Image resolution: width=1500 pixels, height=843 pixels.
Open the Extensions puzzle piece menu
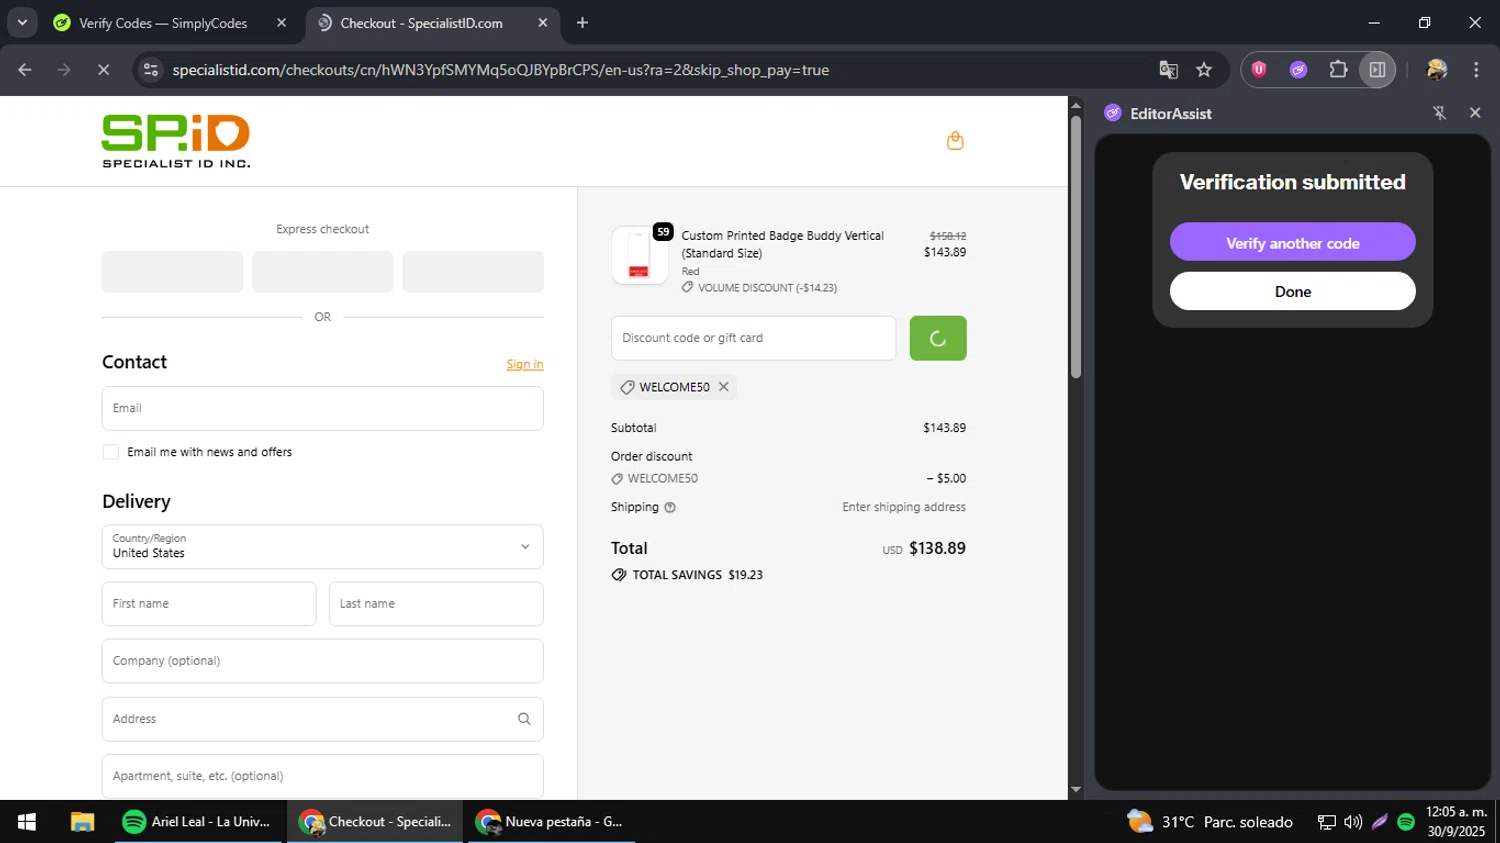(1338, 70)
